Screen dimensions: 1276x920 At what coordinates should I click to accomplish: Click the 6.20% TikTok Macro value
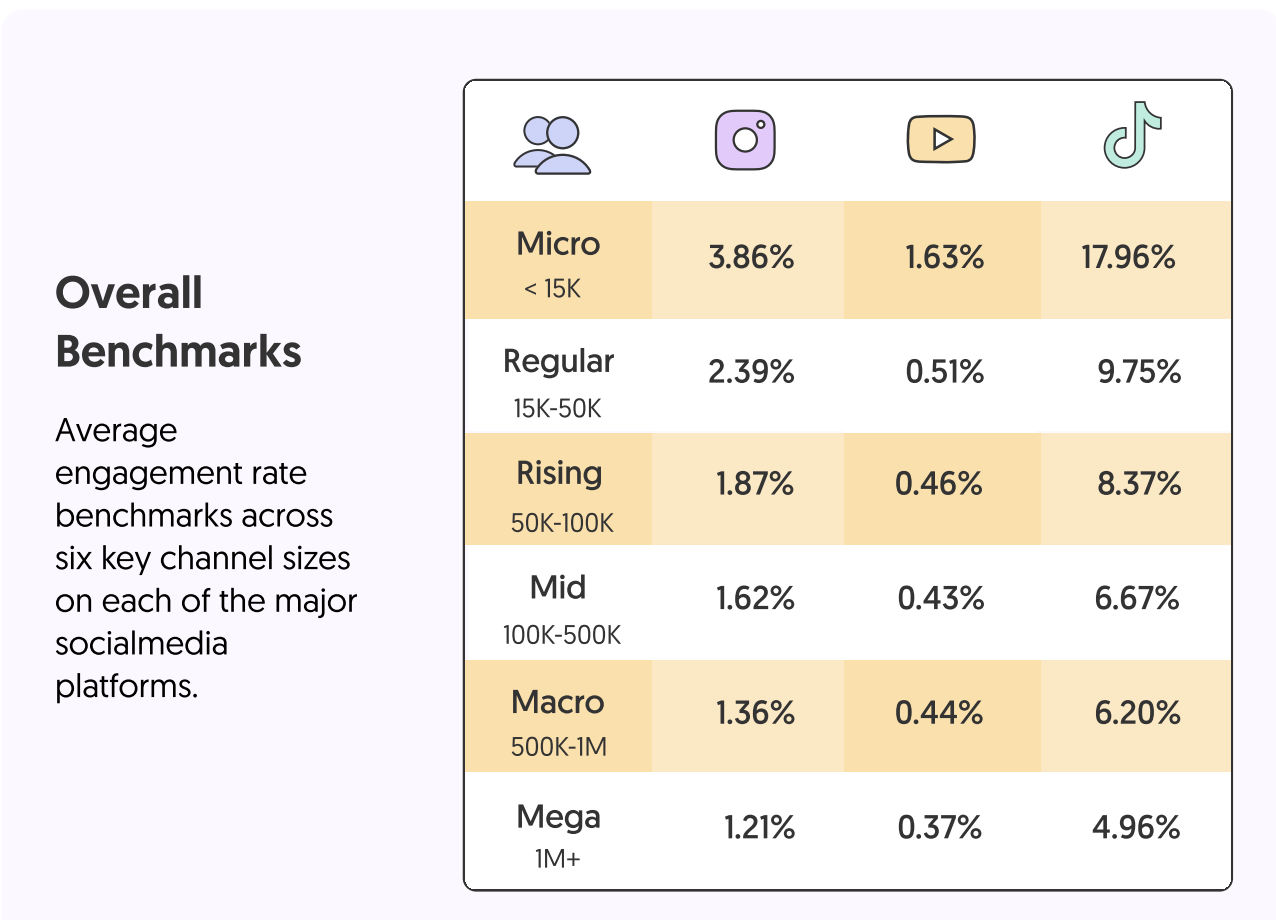tap(1138, 713)
